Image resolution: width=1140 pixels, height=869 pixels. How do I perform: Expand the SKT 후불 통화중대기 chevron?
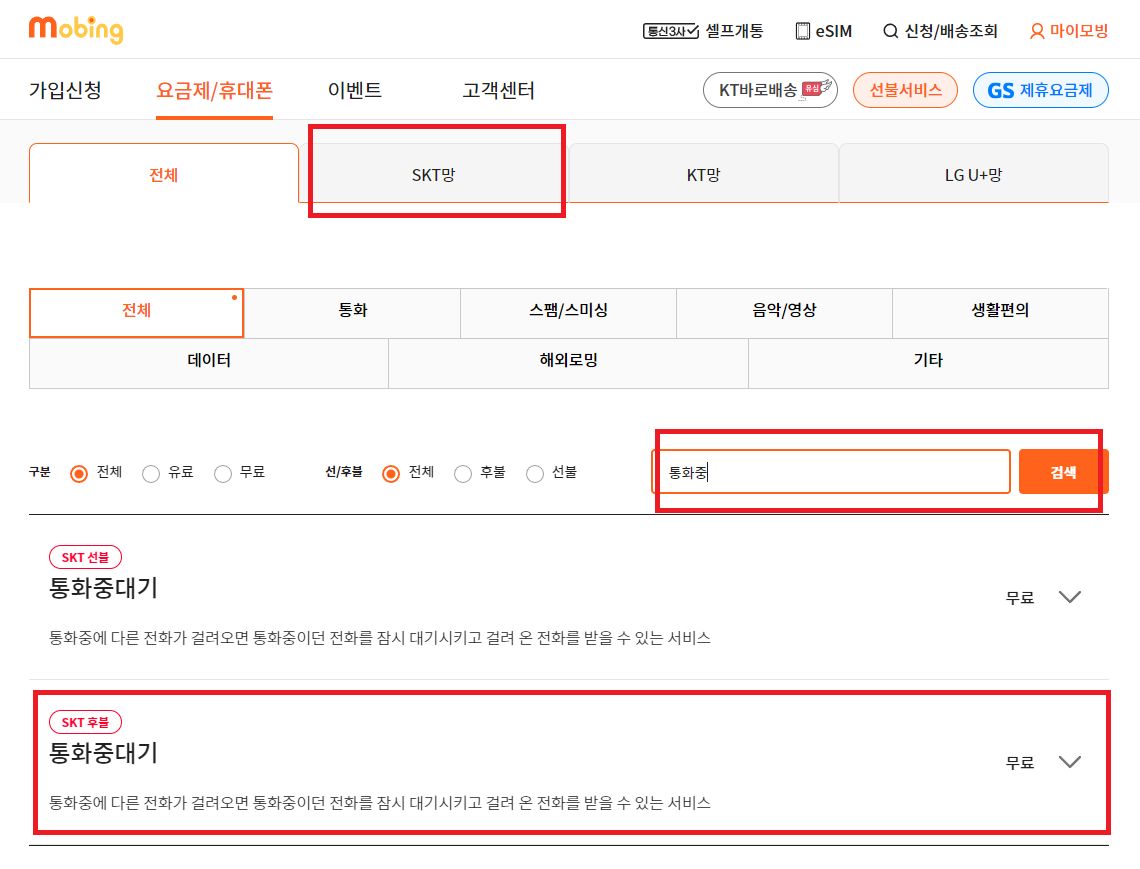click(1069, 762)
